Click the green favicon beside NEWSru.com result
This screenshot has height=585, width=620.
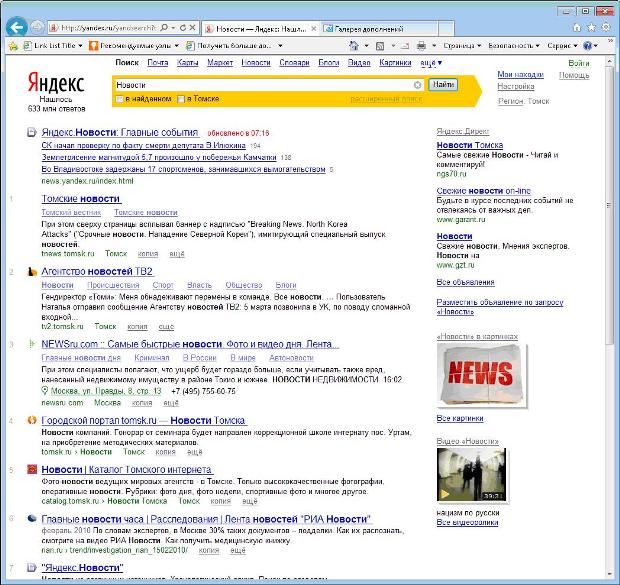pyautogui.click(x=32, y=344)
